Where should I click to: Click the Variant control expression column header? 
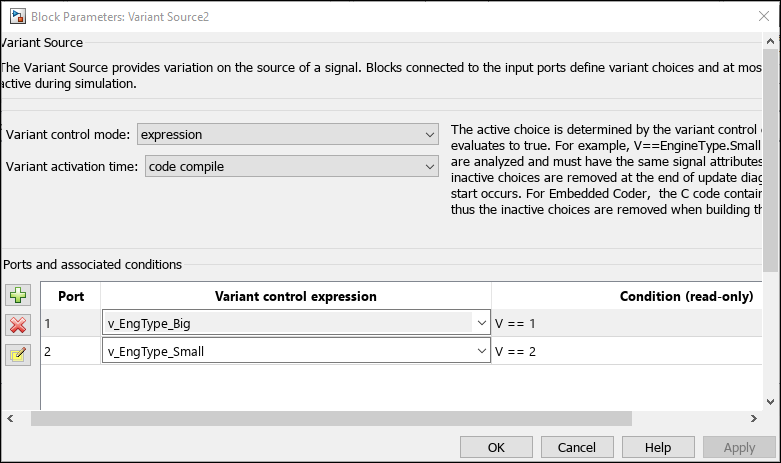tap(296, 296)
